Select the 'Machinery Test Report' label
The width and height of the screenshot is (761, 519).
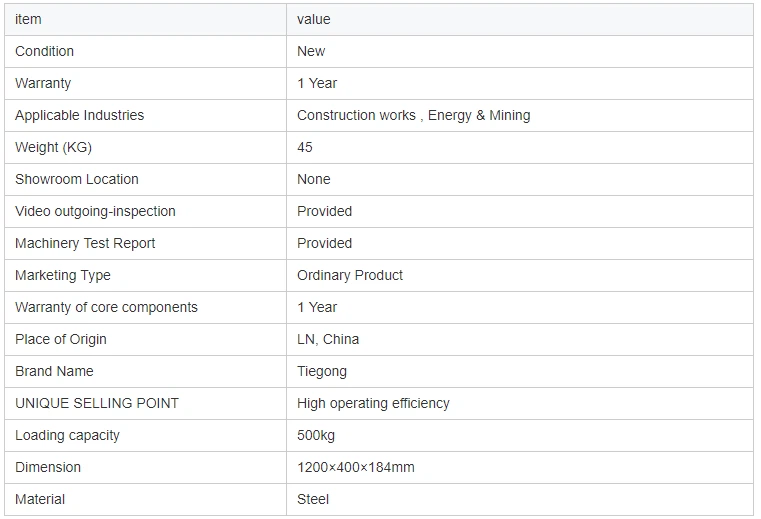pyautogui.click(x=85, y=243)
